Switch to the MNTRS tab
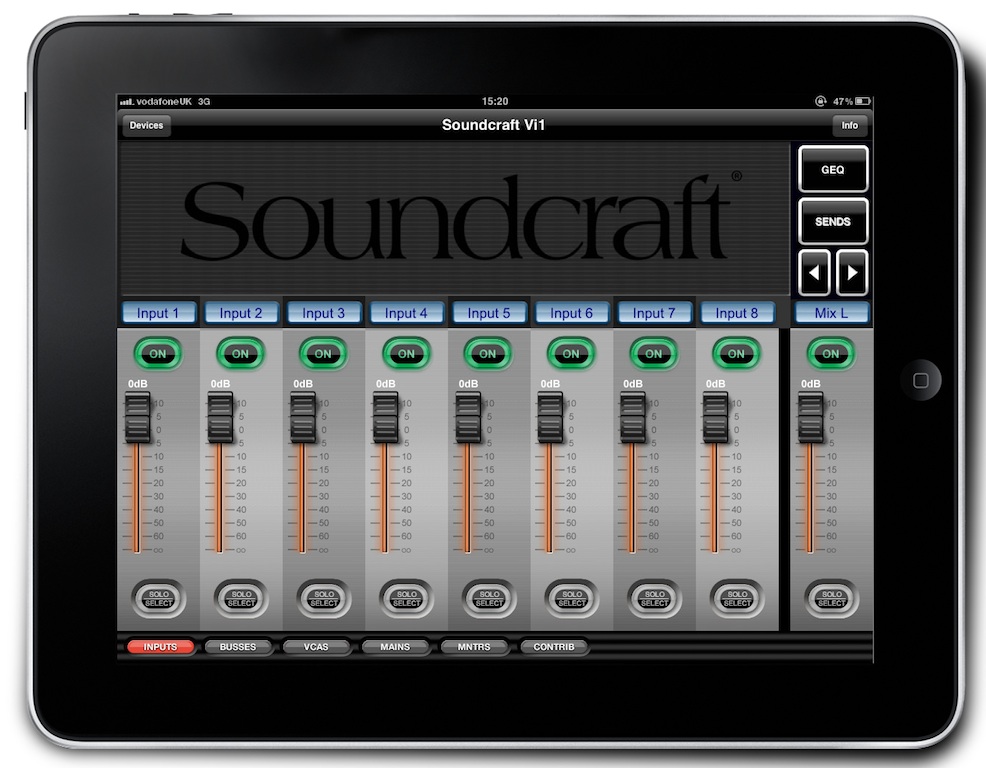The image size is (986, 768). 474,647
